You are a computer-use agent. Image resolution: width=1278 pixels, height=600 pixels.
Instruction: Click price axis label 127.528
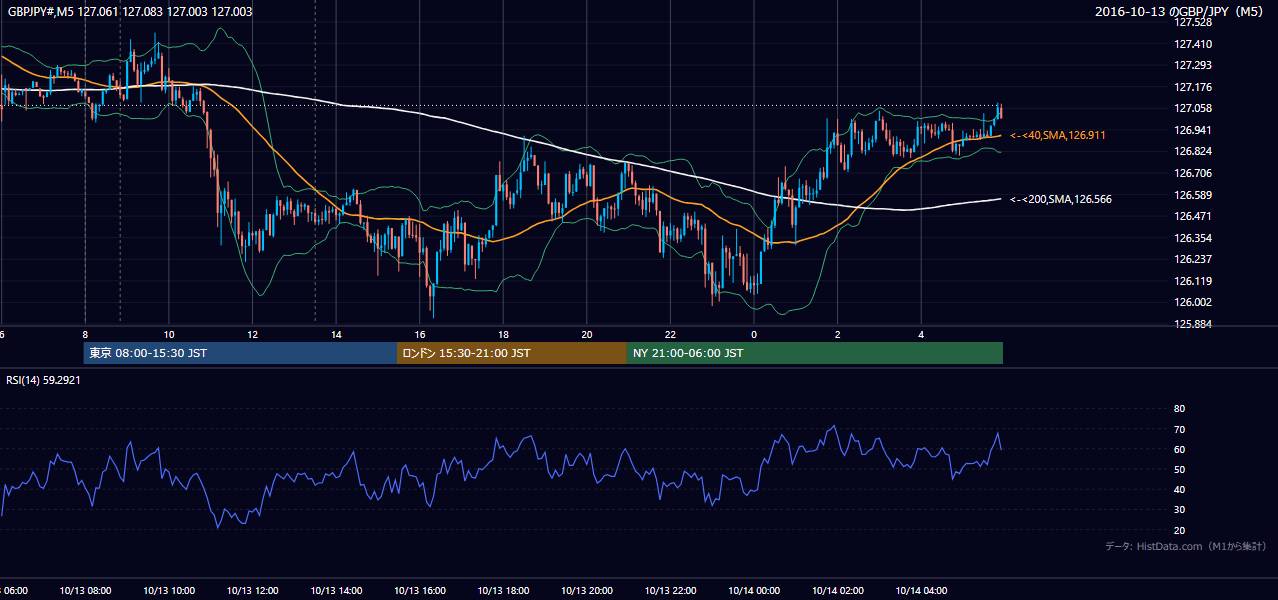1193,22
